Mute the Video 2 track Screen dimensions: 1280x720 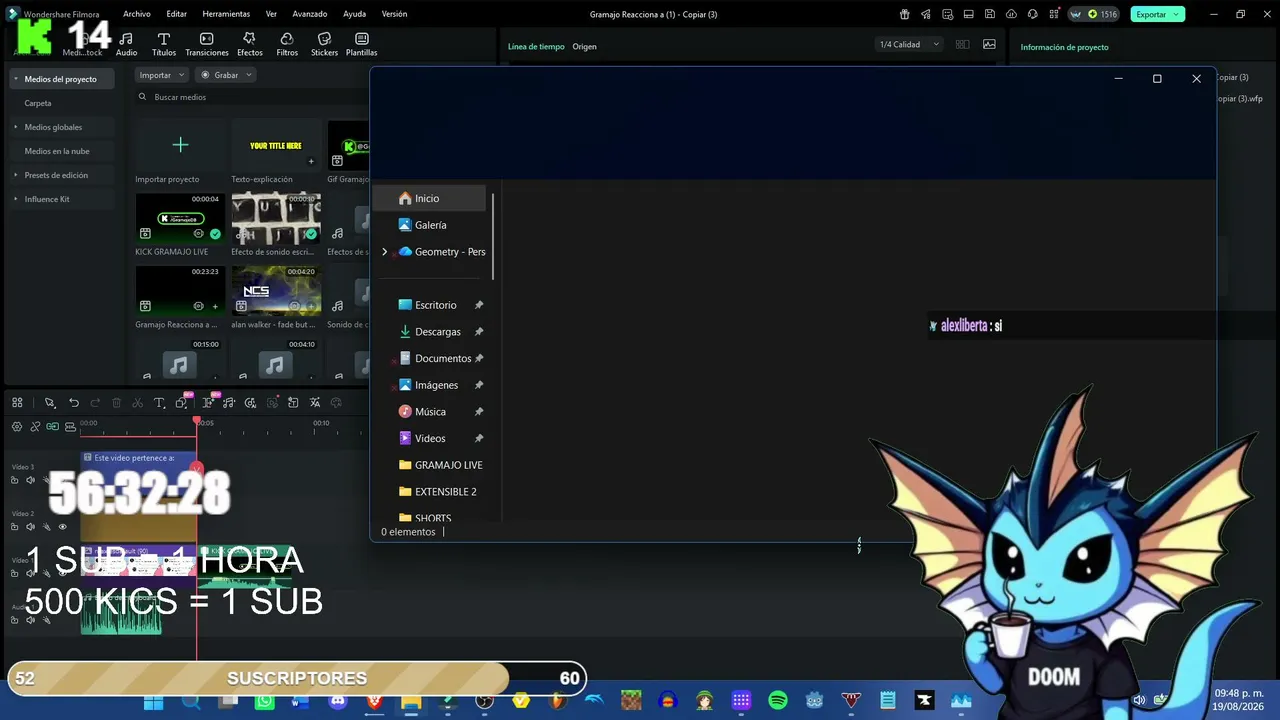click(x=30, y=527)
